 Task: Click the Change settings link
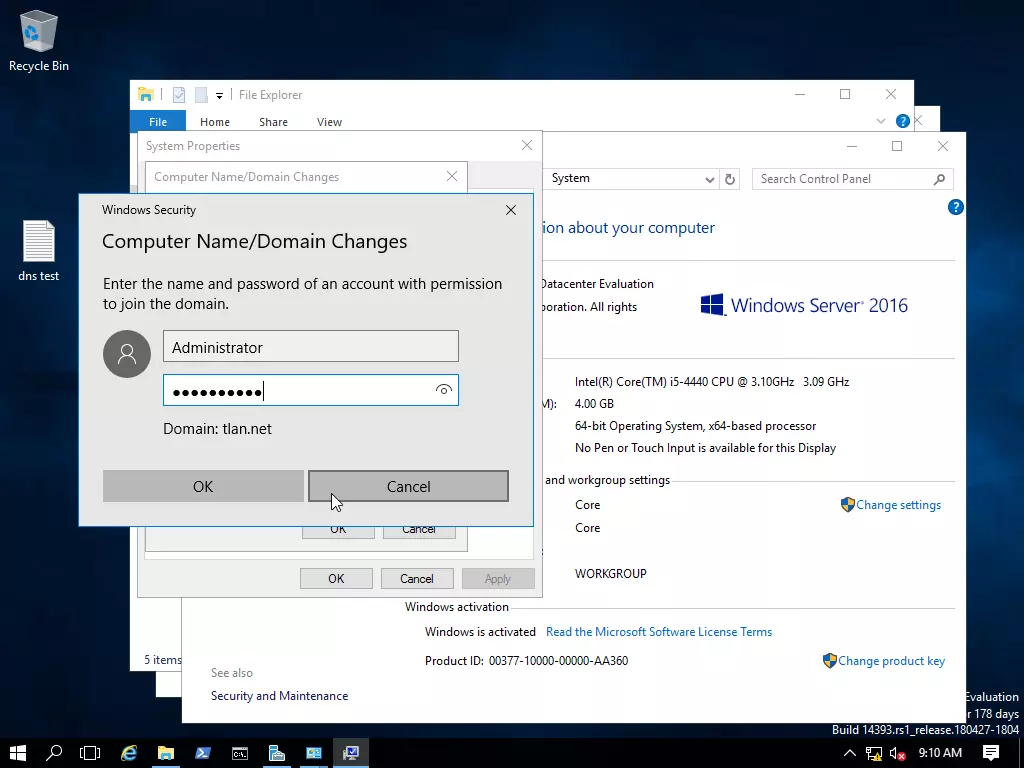pyautogui.click(x=898, y=505)
